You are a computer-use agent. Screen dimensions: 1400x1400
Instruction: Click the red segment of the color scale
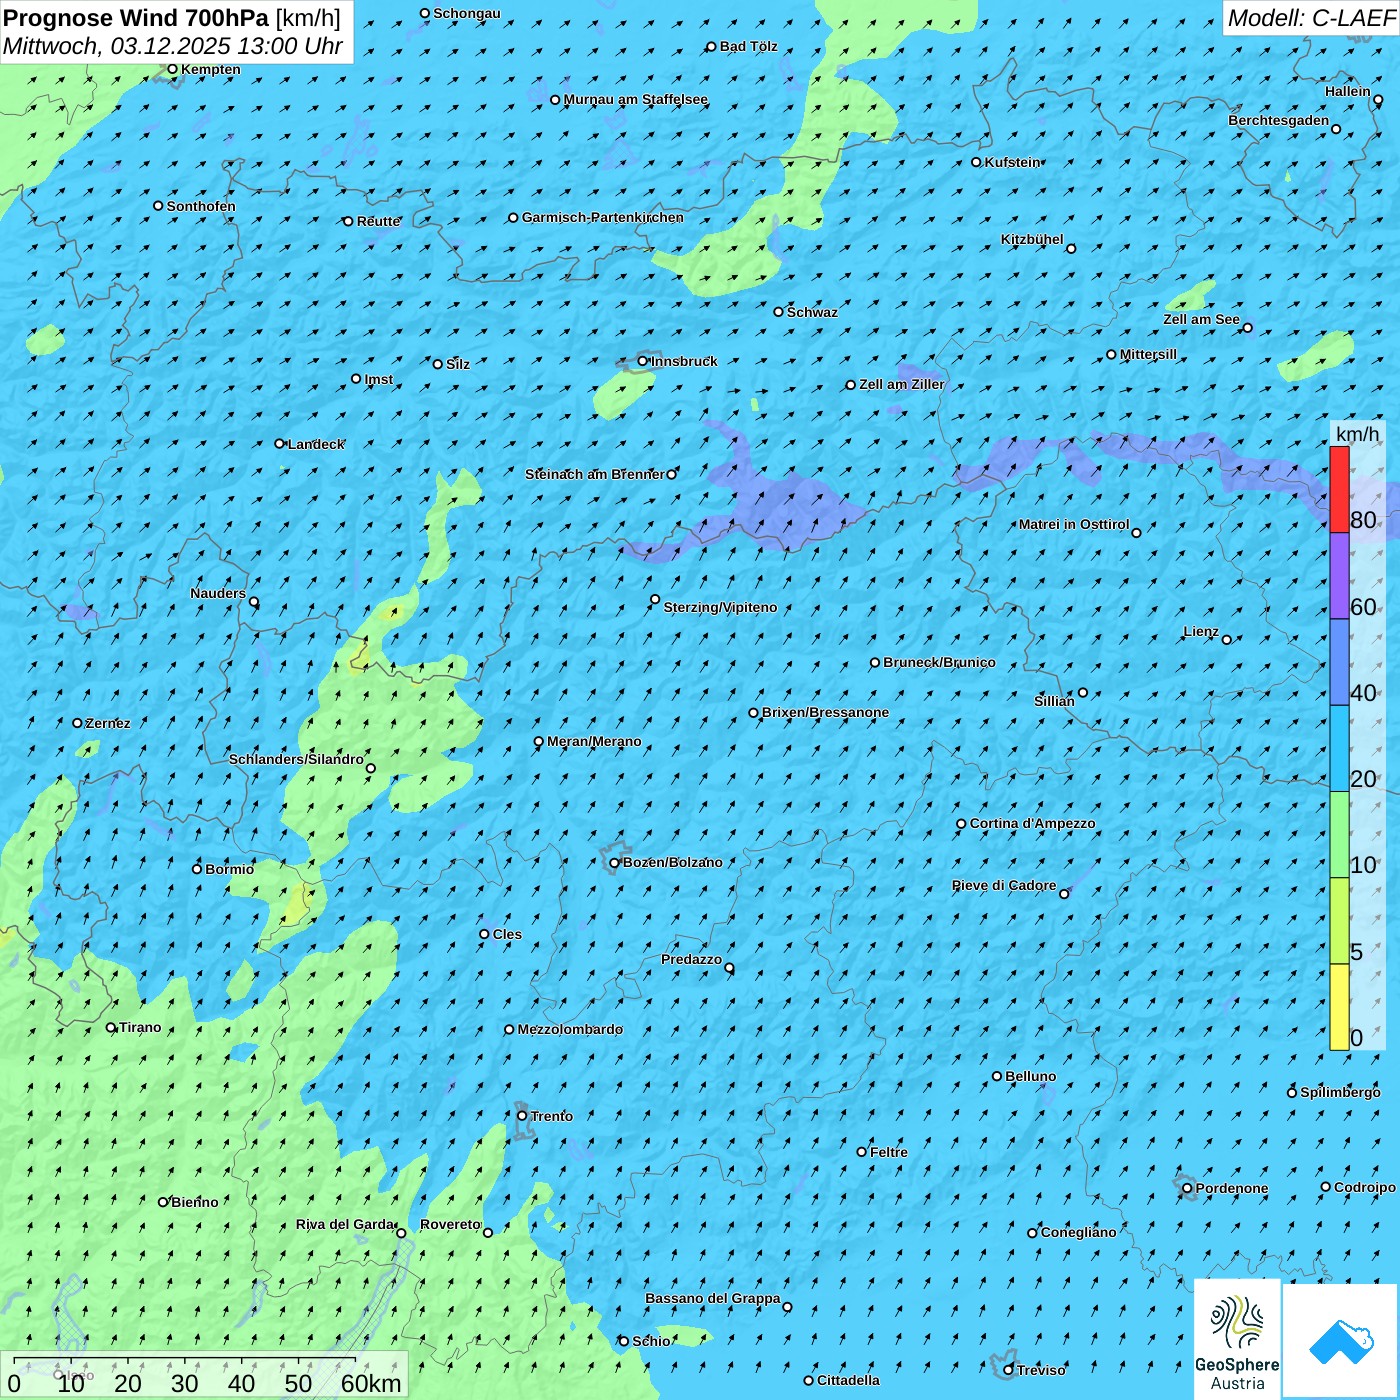[x=1339, y=489]
